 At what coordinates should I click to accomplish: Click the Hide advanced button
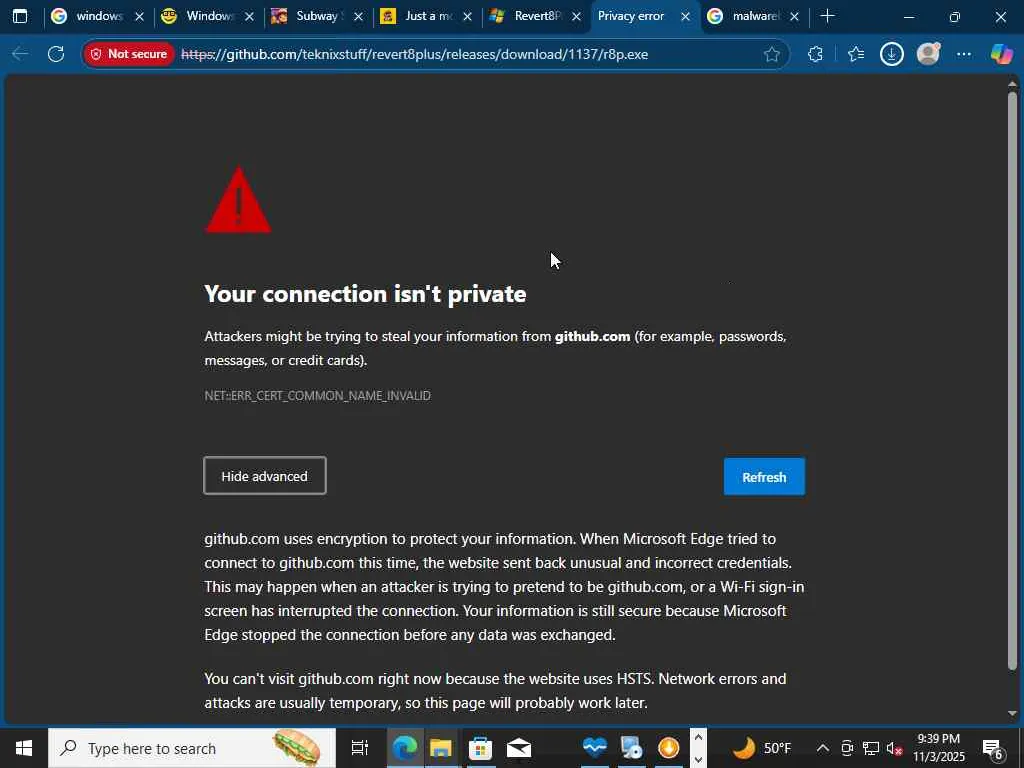[264, 476]
